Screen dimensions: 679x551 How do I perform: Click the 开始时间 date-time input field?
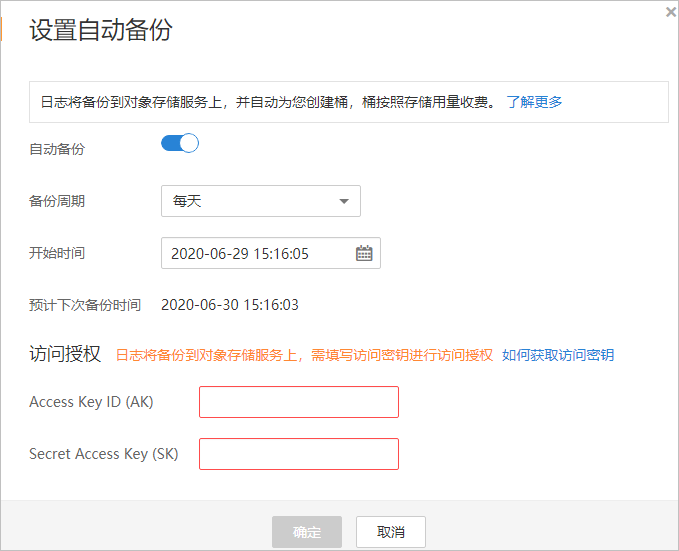[x=256, y=254]
